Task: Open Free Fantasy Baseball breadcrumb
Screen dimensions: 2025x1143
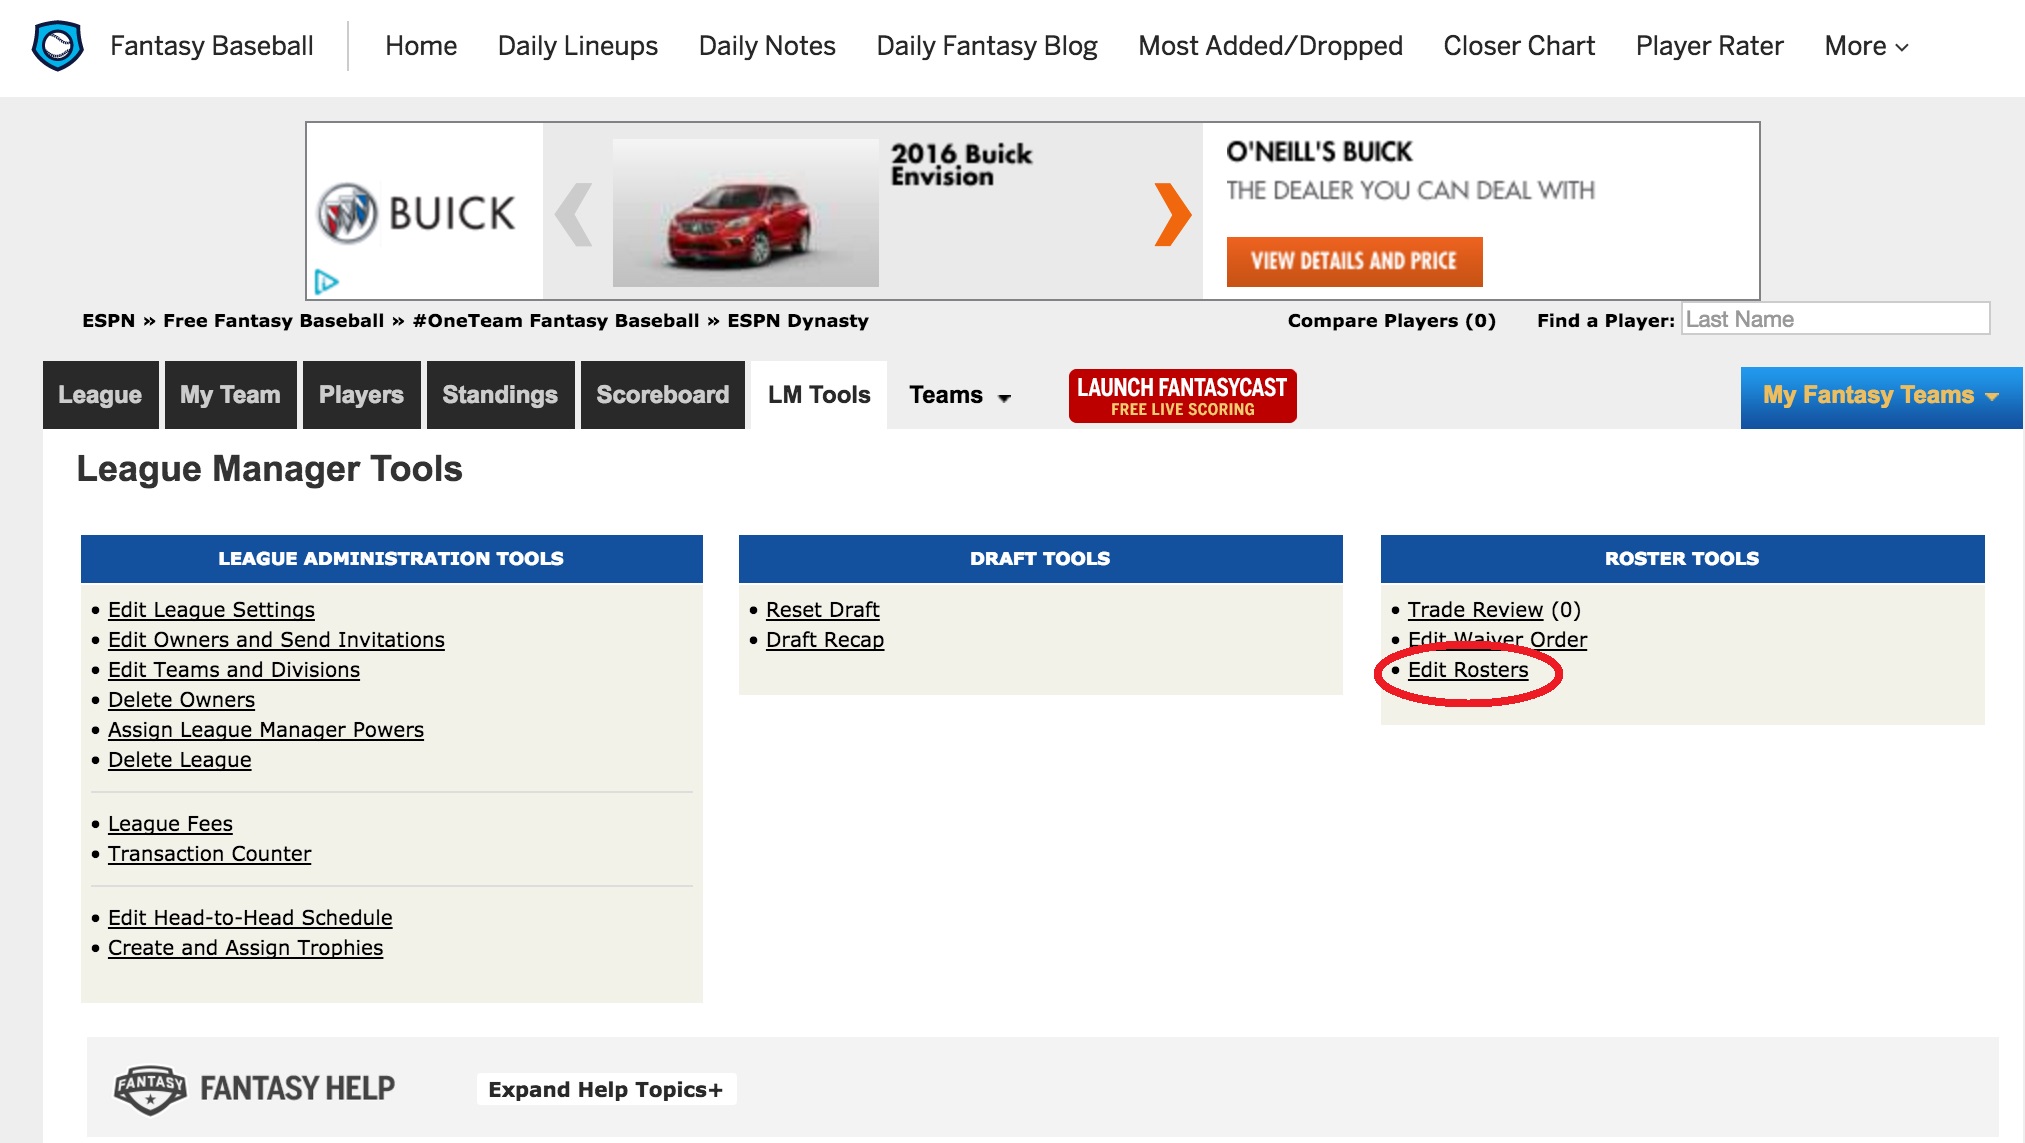Action: [x=273, y=321]
